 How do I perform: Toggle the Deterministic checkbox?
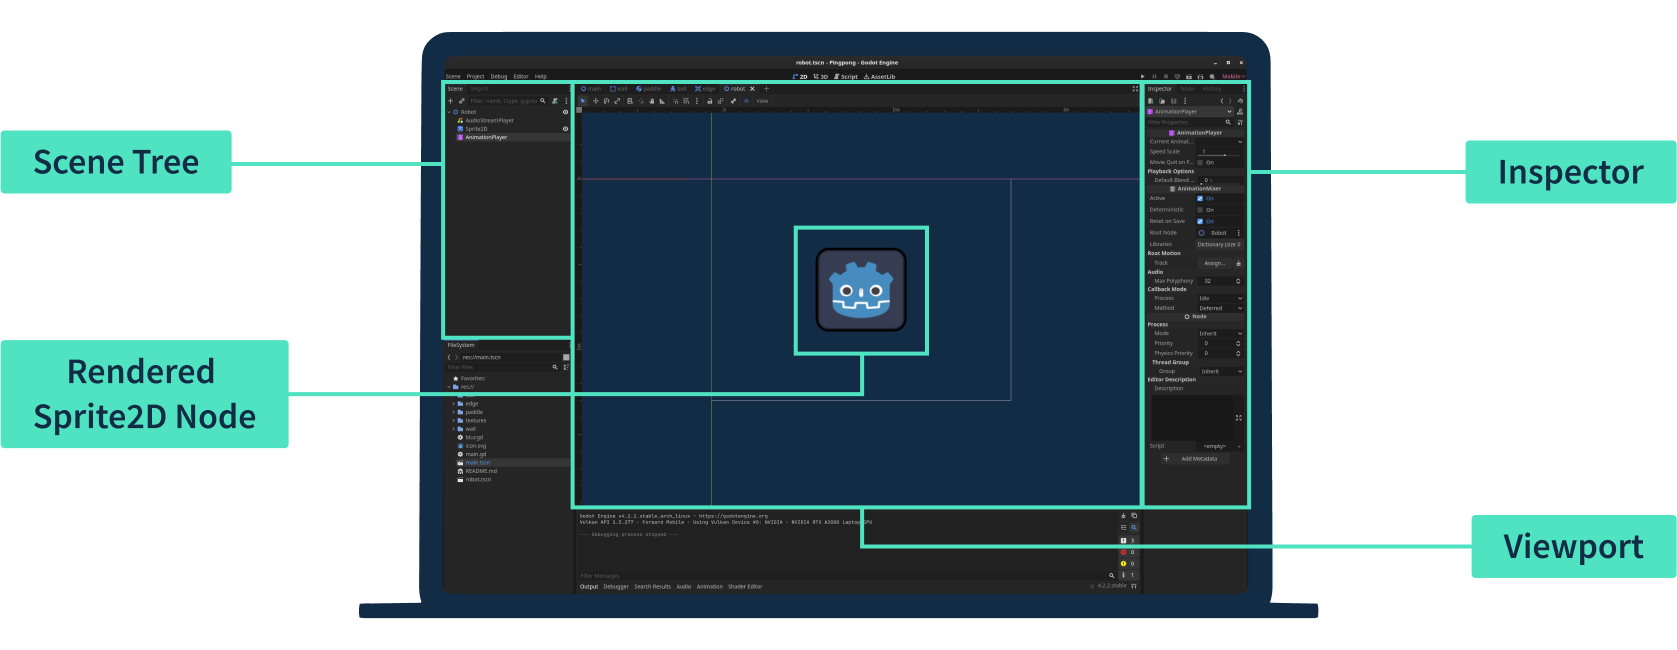tap(1200, 210)
